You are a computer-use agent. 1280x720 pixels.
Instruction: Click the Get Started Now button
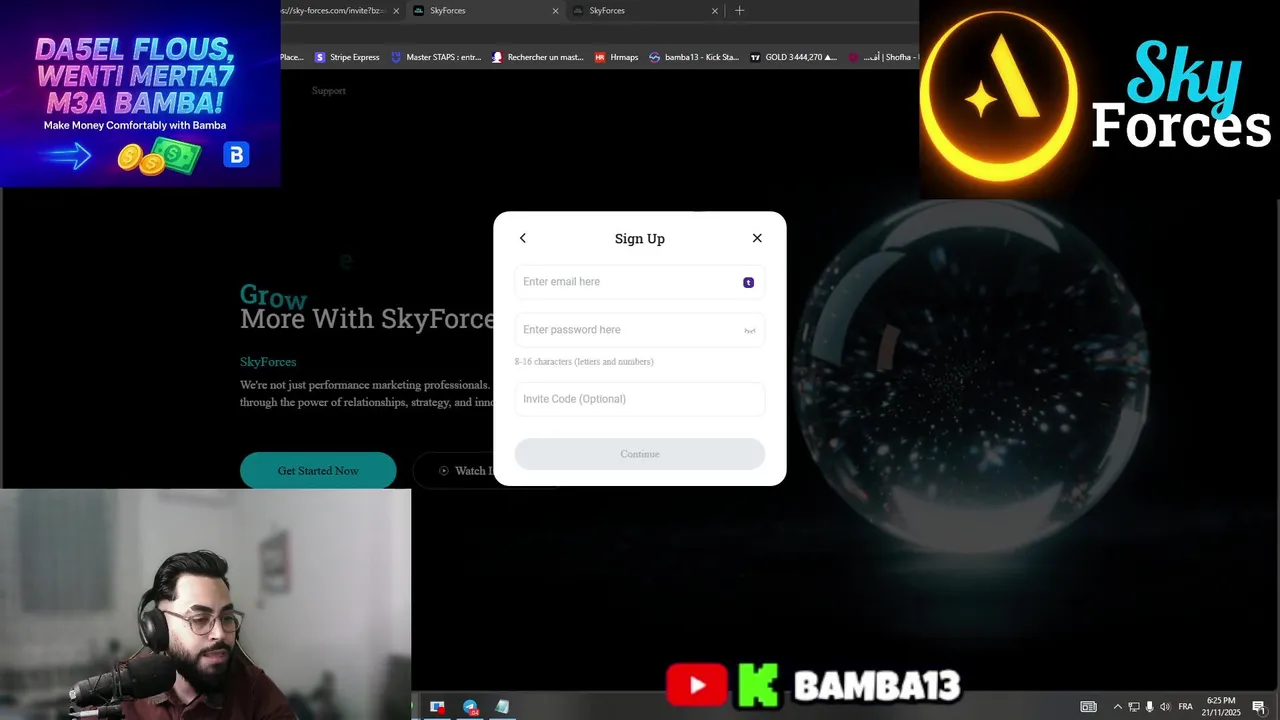[x=318, y=470]
